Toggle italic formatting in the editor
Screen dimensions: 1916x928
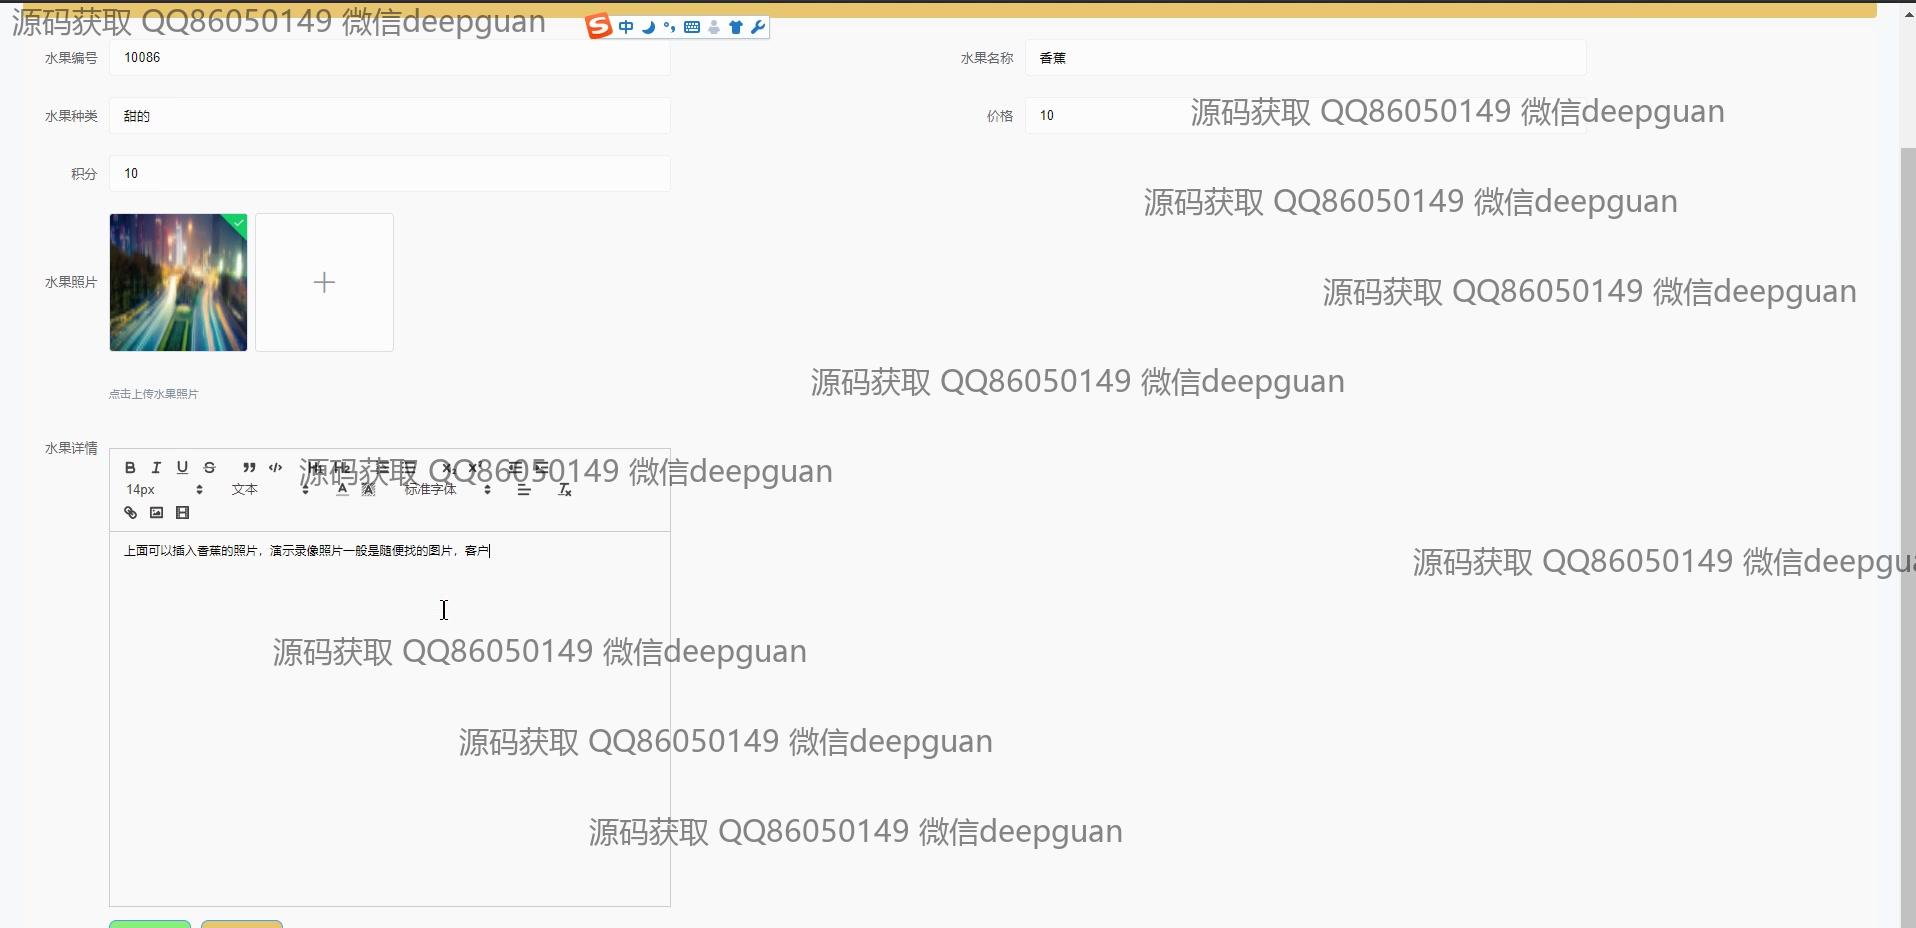coord(156,467)
